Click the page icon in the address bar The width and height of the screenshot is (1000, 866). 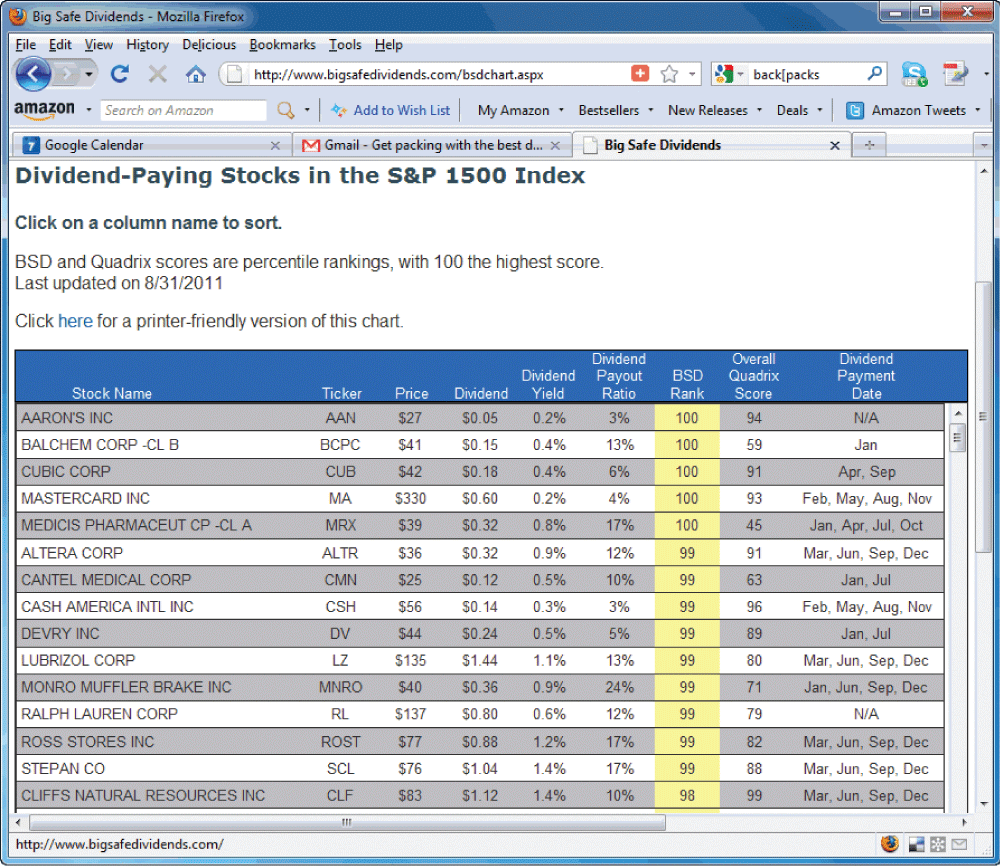pyautogui.click(x=235, y=75)
